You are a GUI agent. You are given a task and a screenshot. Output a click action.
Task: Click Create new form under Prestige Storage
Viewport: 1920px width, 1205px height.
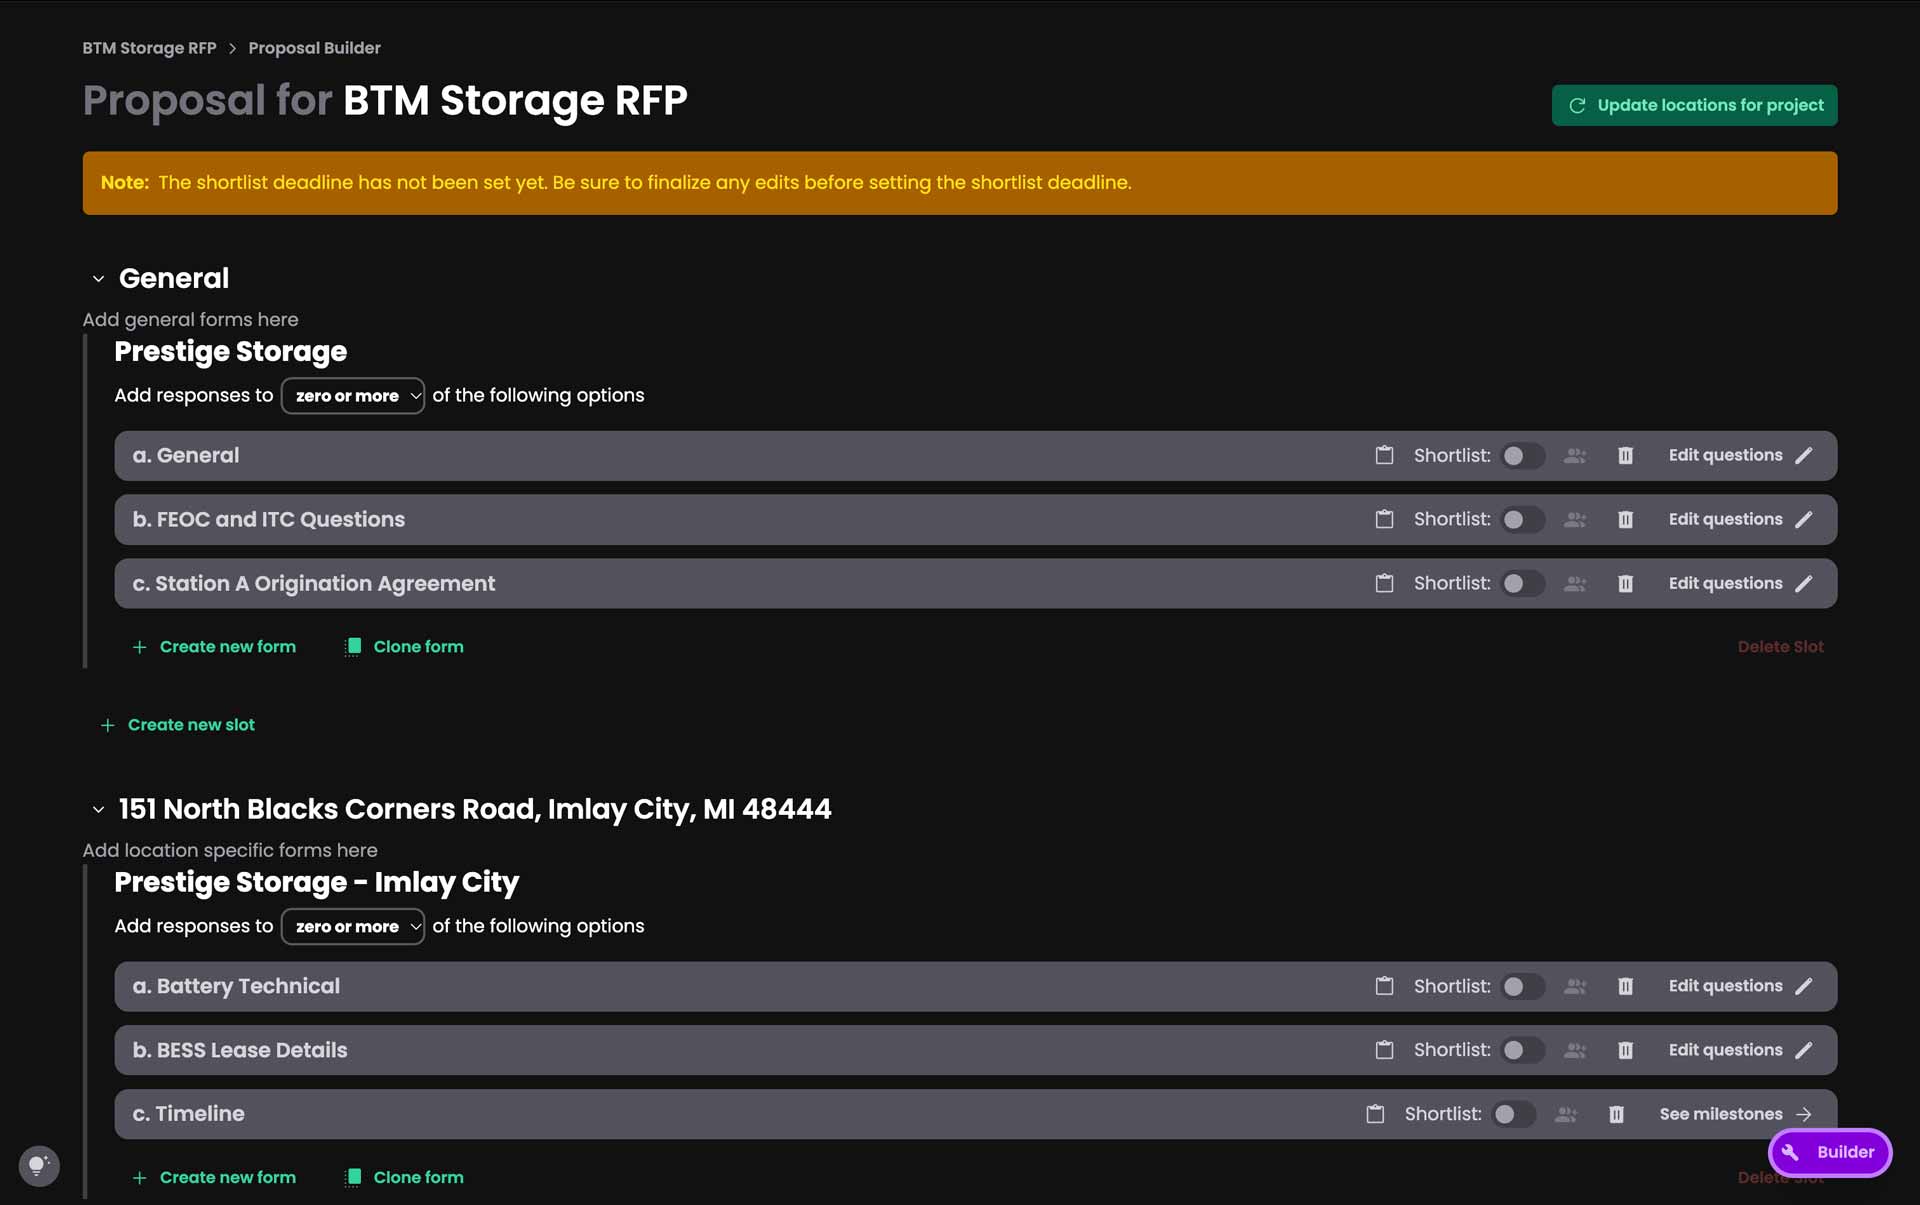click(x=214, y=647)
